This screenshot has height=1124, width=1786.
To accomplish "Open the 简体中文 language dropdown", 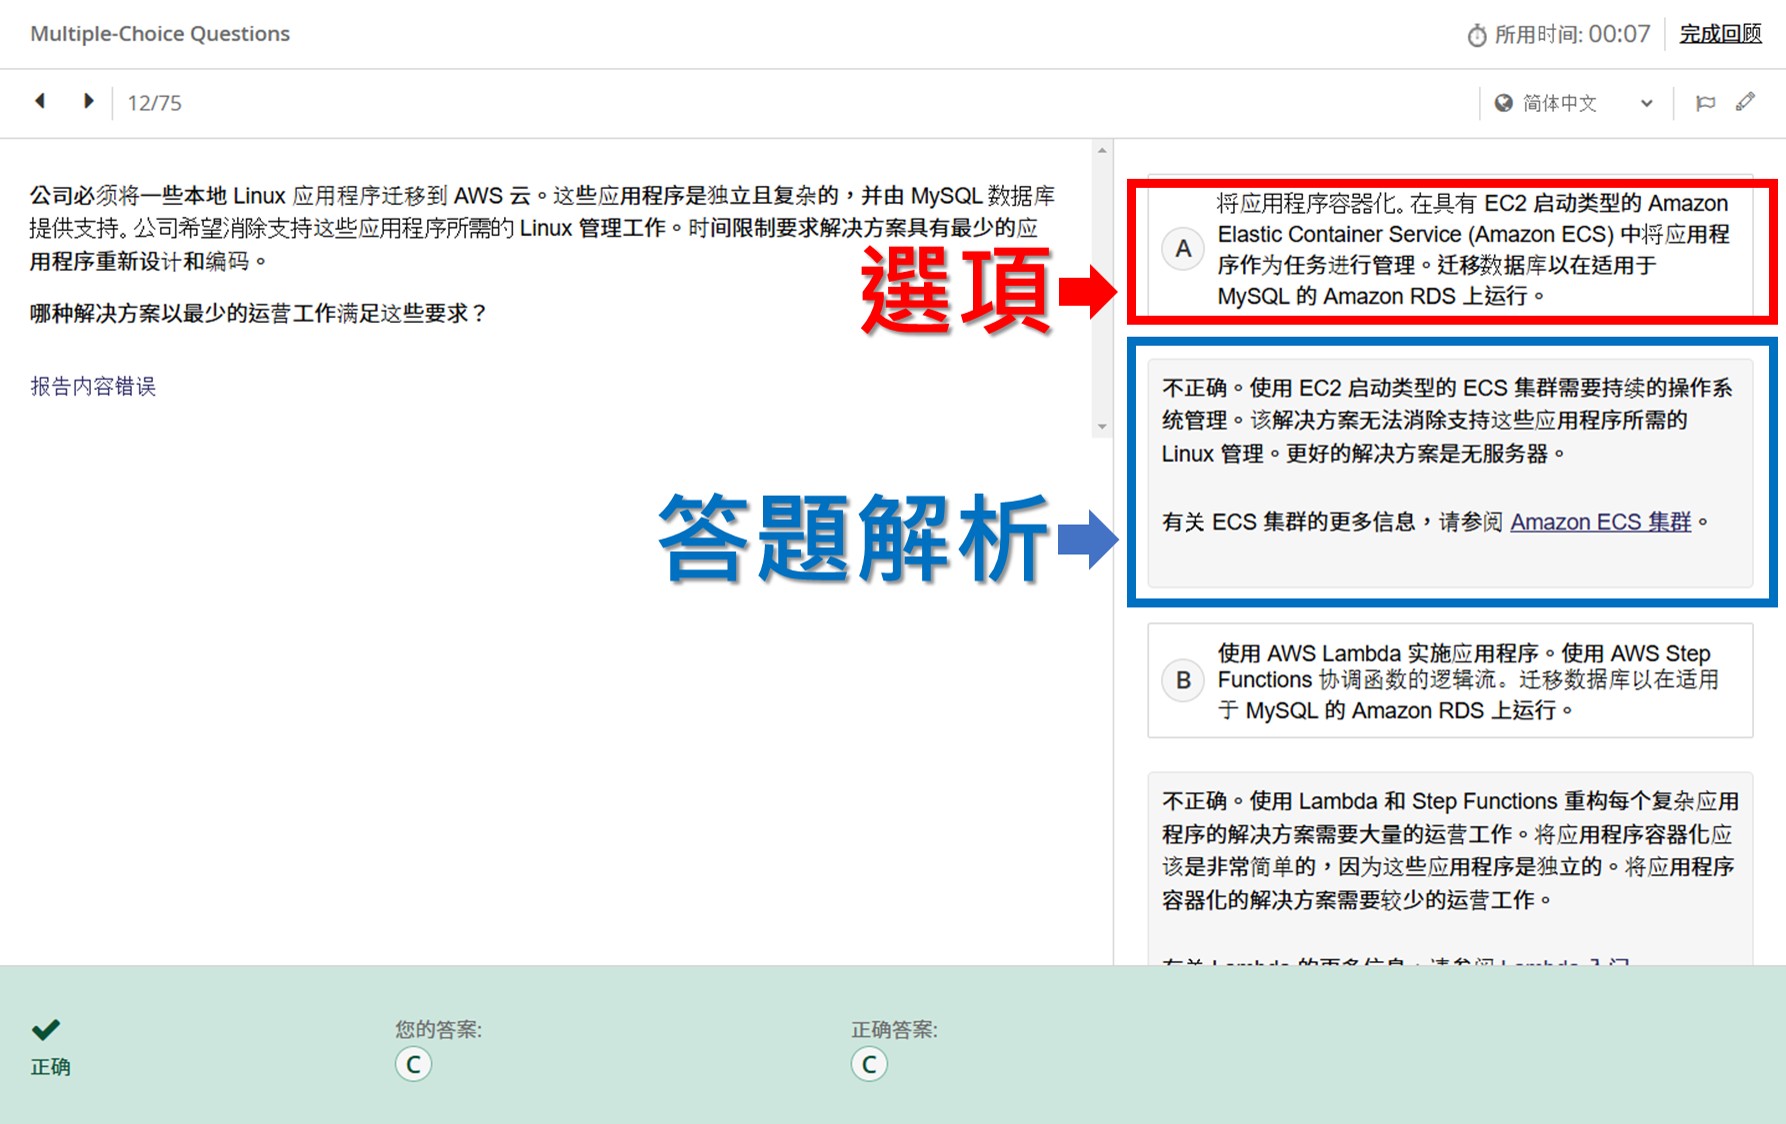I will [x=1560, y=103].
